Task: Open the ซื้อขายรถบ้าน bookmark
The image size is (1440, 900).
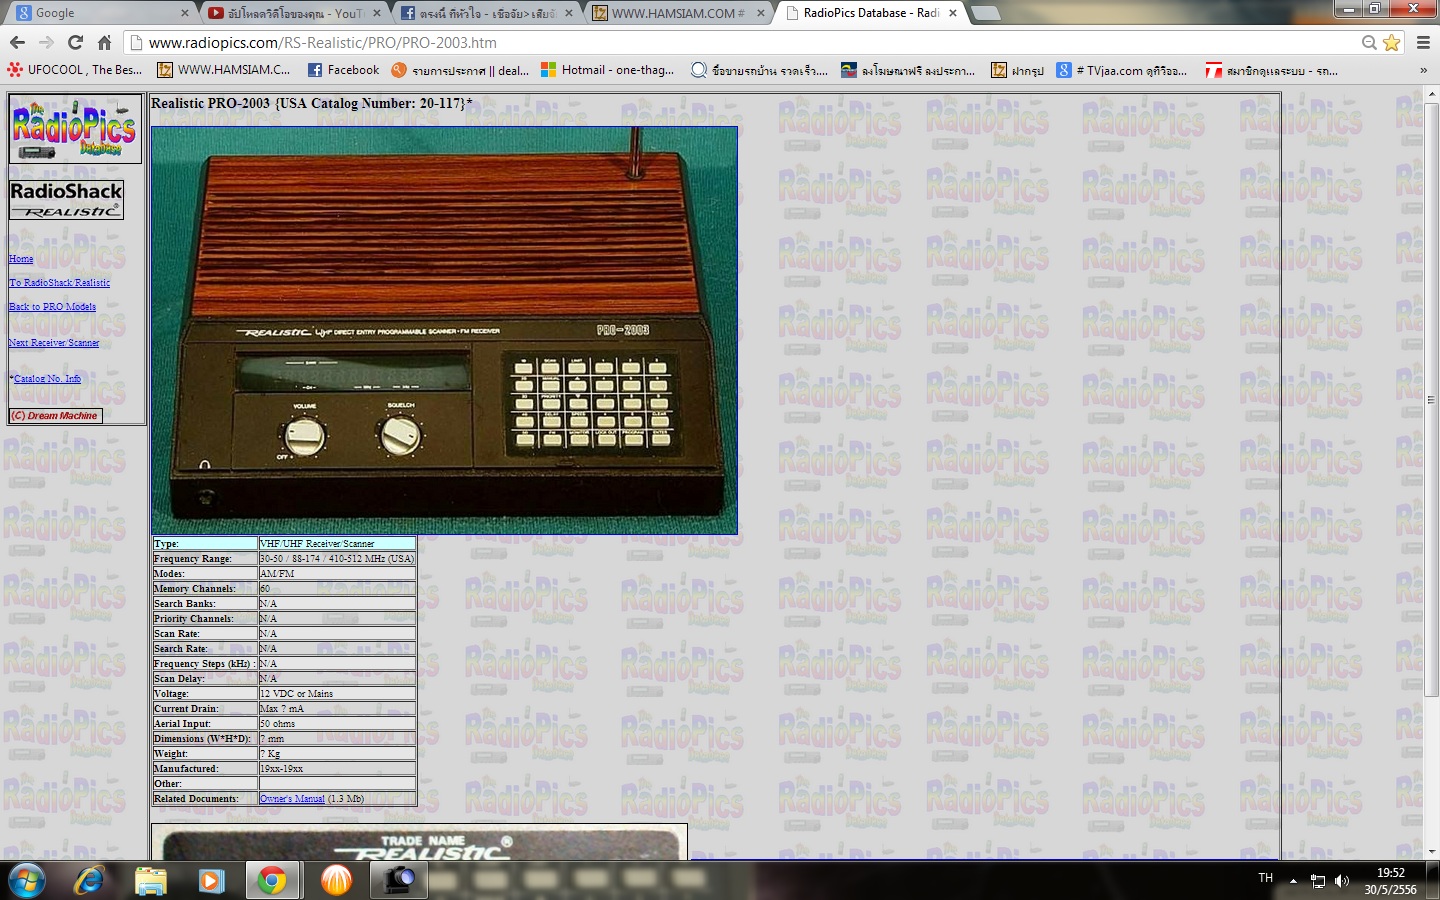Action: 760,70
